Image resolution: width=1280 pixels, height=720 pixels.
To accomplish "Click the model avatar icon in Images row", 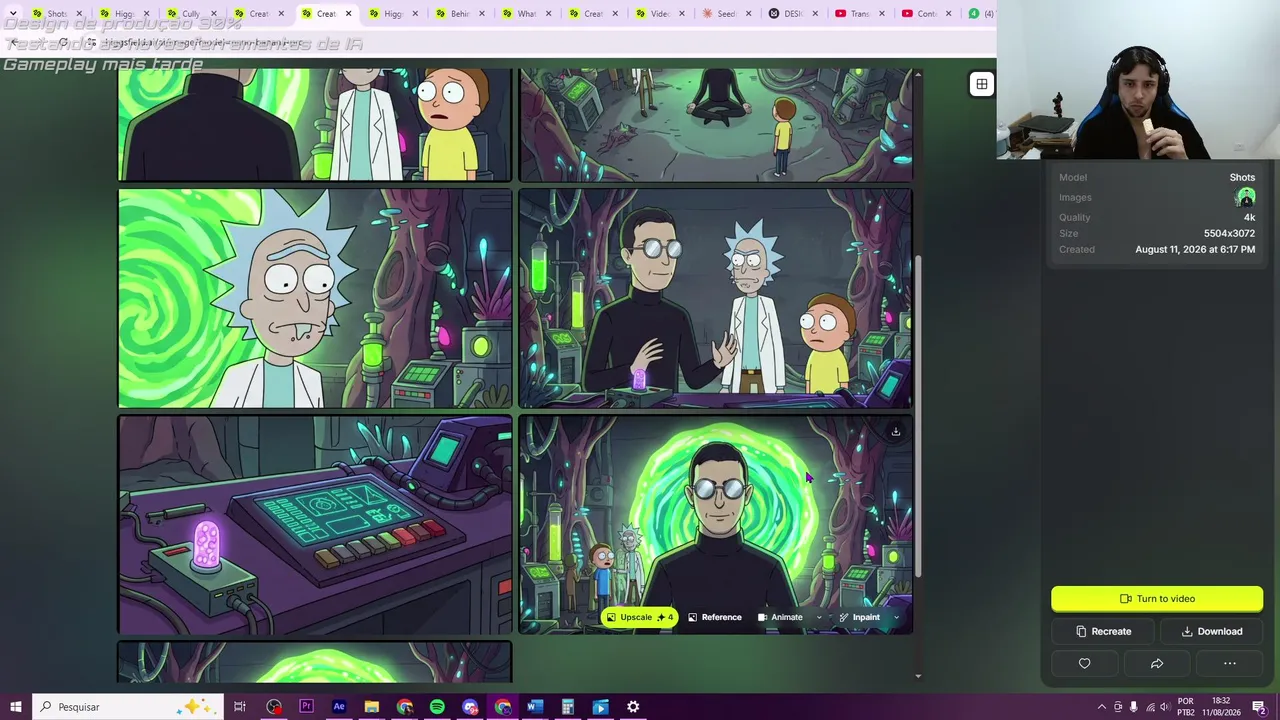I will [x=1245, y=197].
